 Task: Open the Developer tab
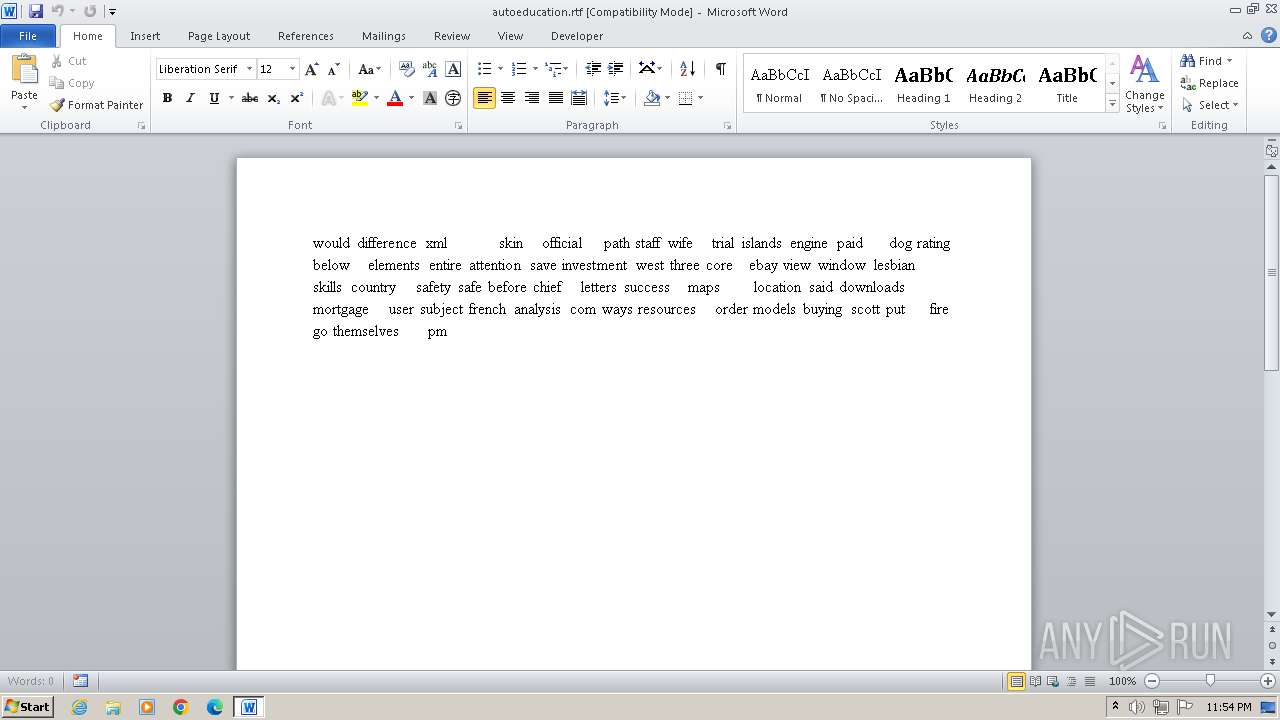(577, 36)
